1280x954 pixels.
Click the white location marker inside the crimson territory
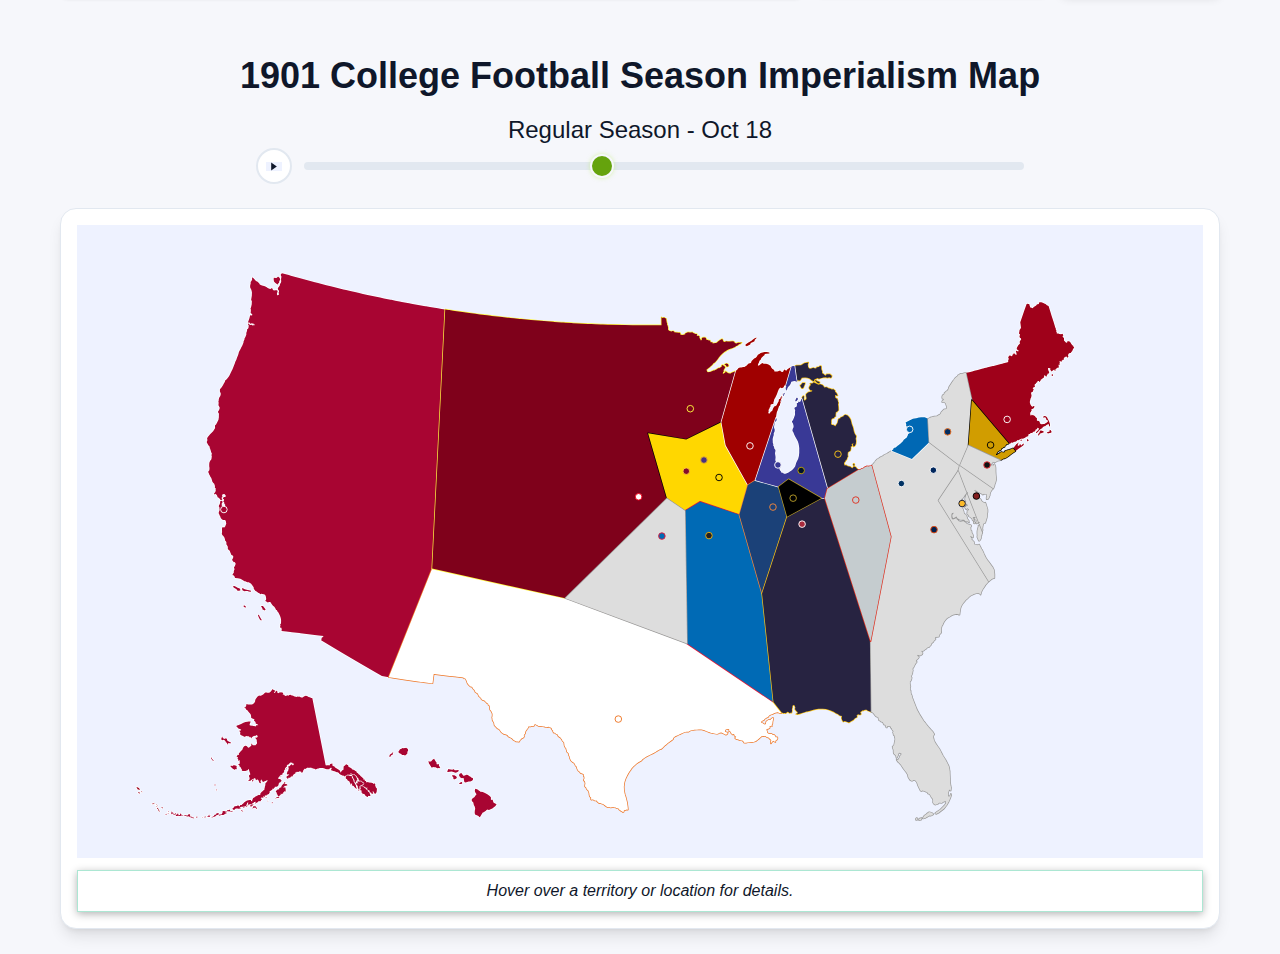coord(640,497)
